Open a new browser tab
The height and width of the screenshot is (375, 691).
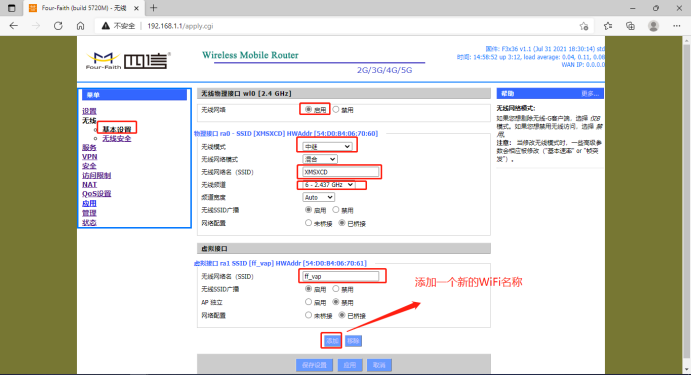tap(153, 8)
